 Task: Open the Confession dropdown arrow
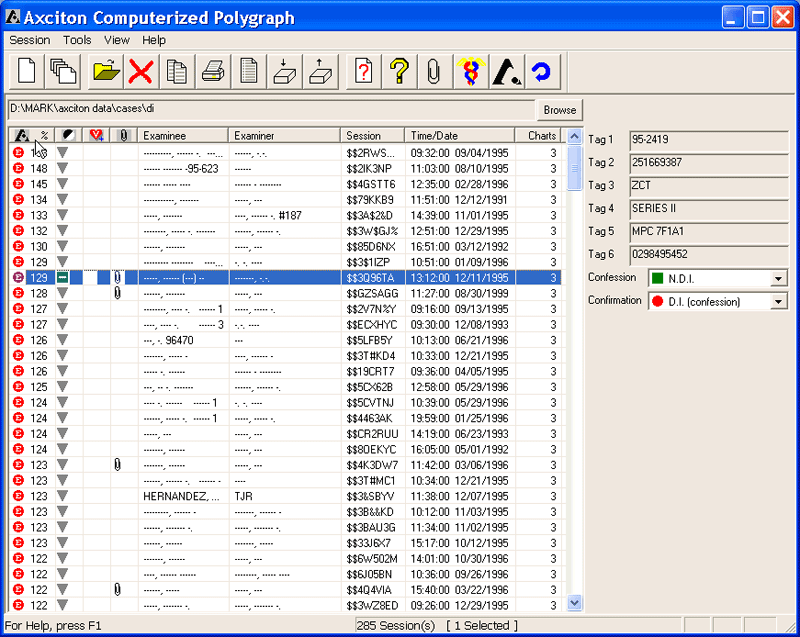tap(778, 278)
